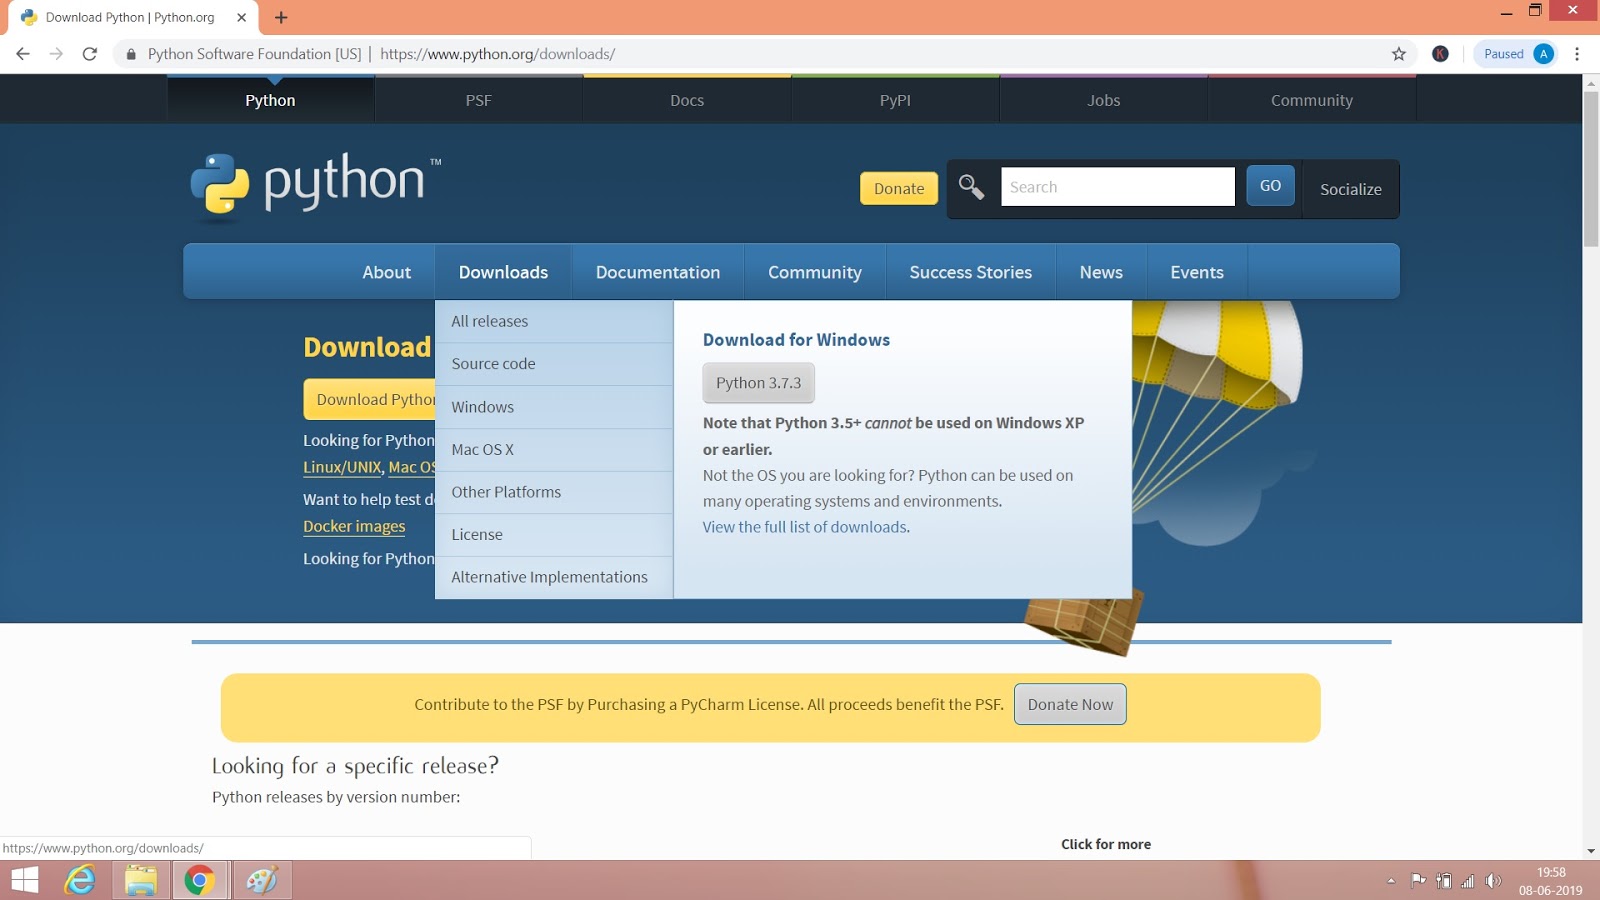Show hidden tray icons arrow
This screenshot has width=1600, height=900.
(1391, 881)
